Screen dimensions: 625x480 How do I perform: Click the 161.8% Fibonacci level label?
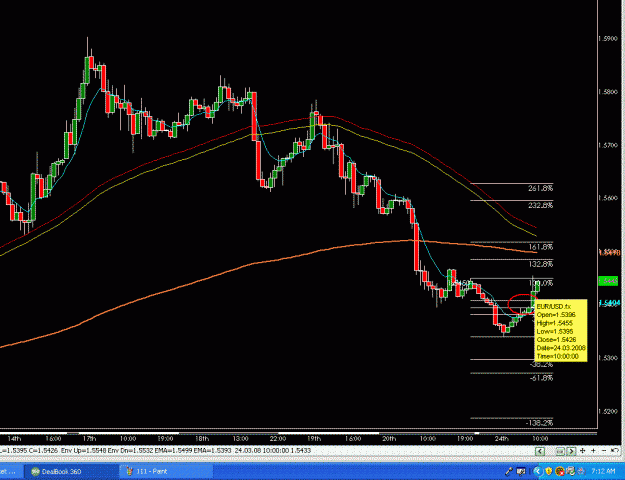540,247
